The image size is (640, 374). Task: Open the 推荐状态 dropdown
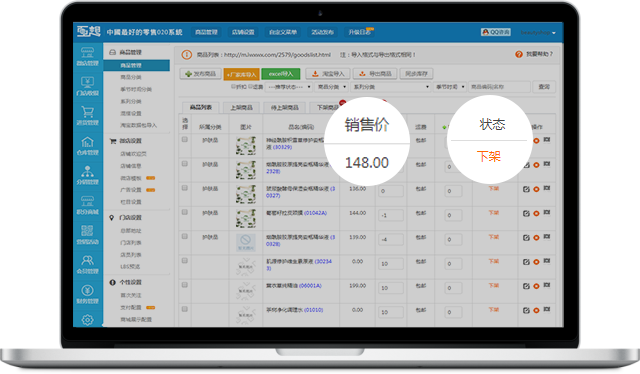[289, 87]
